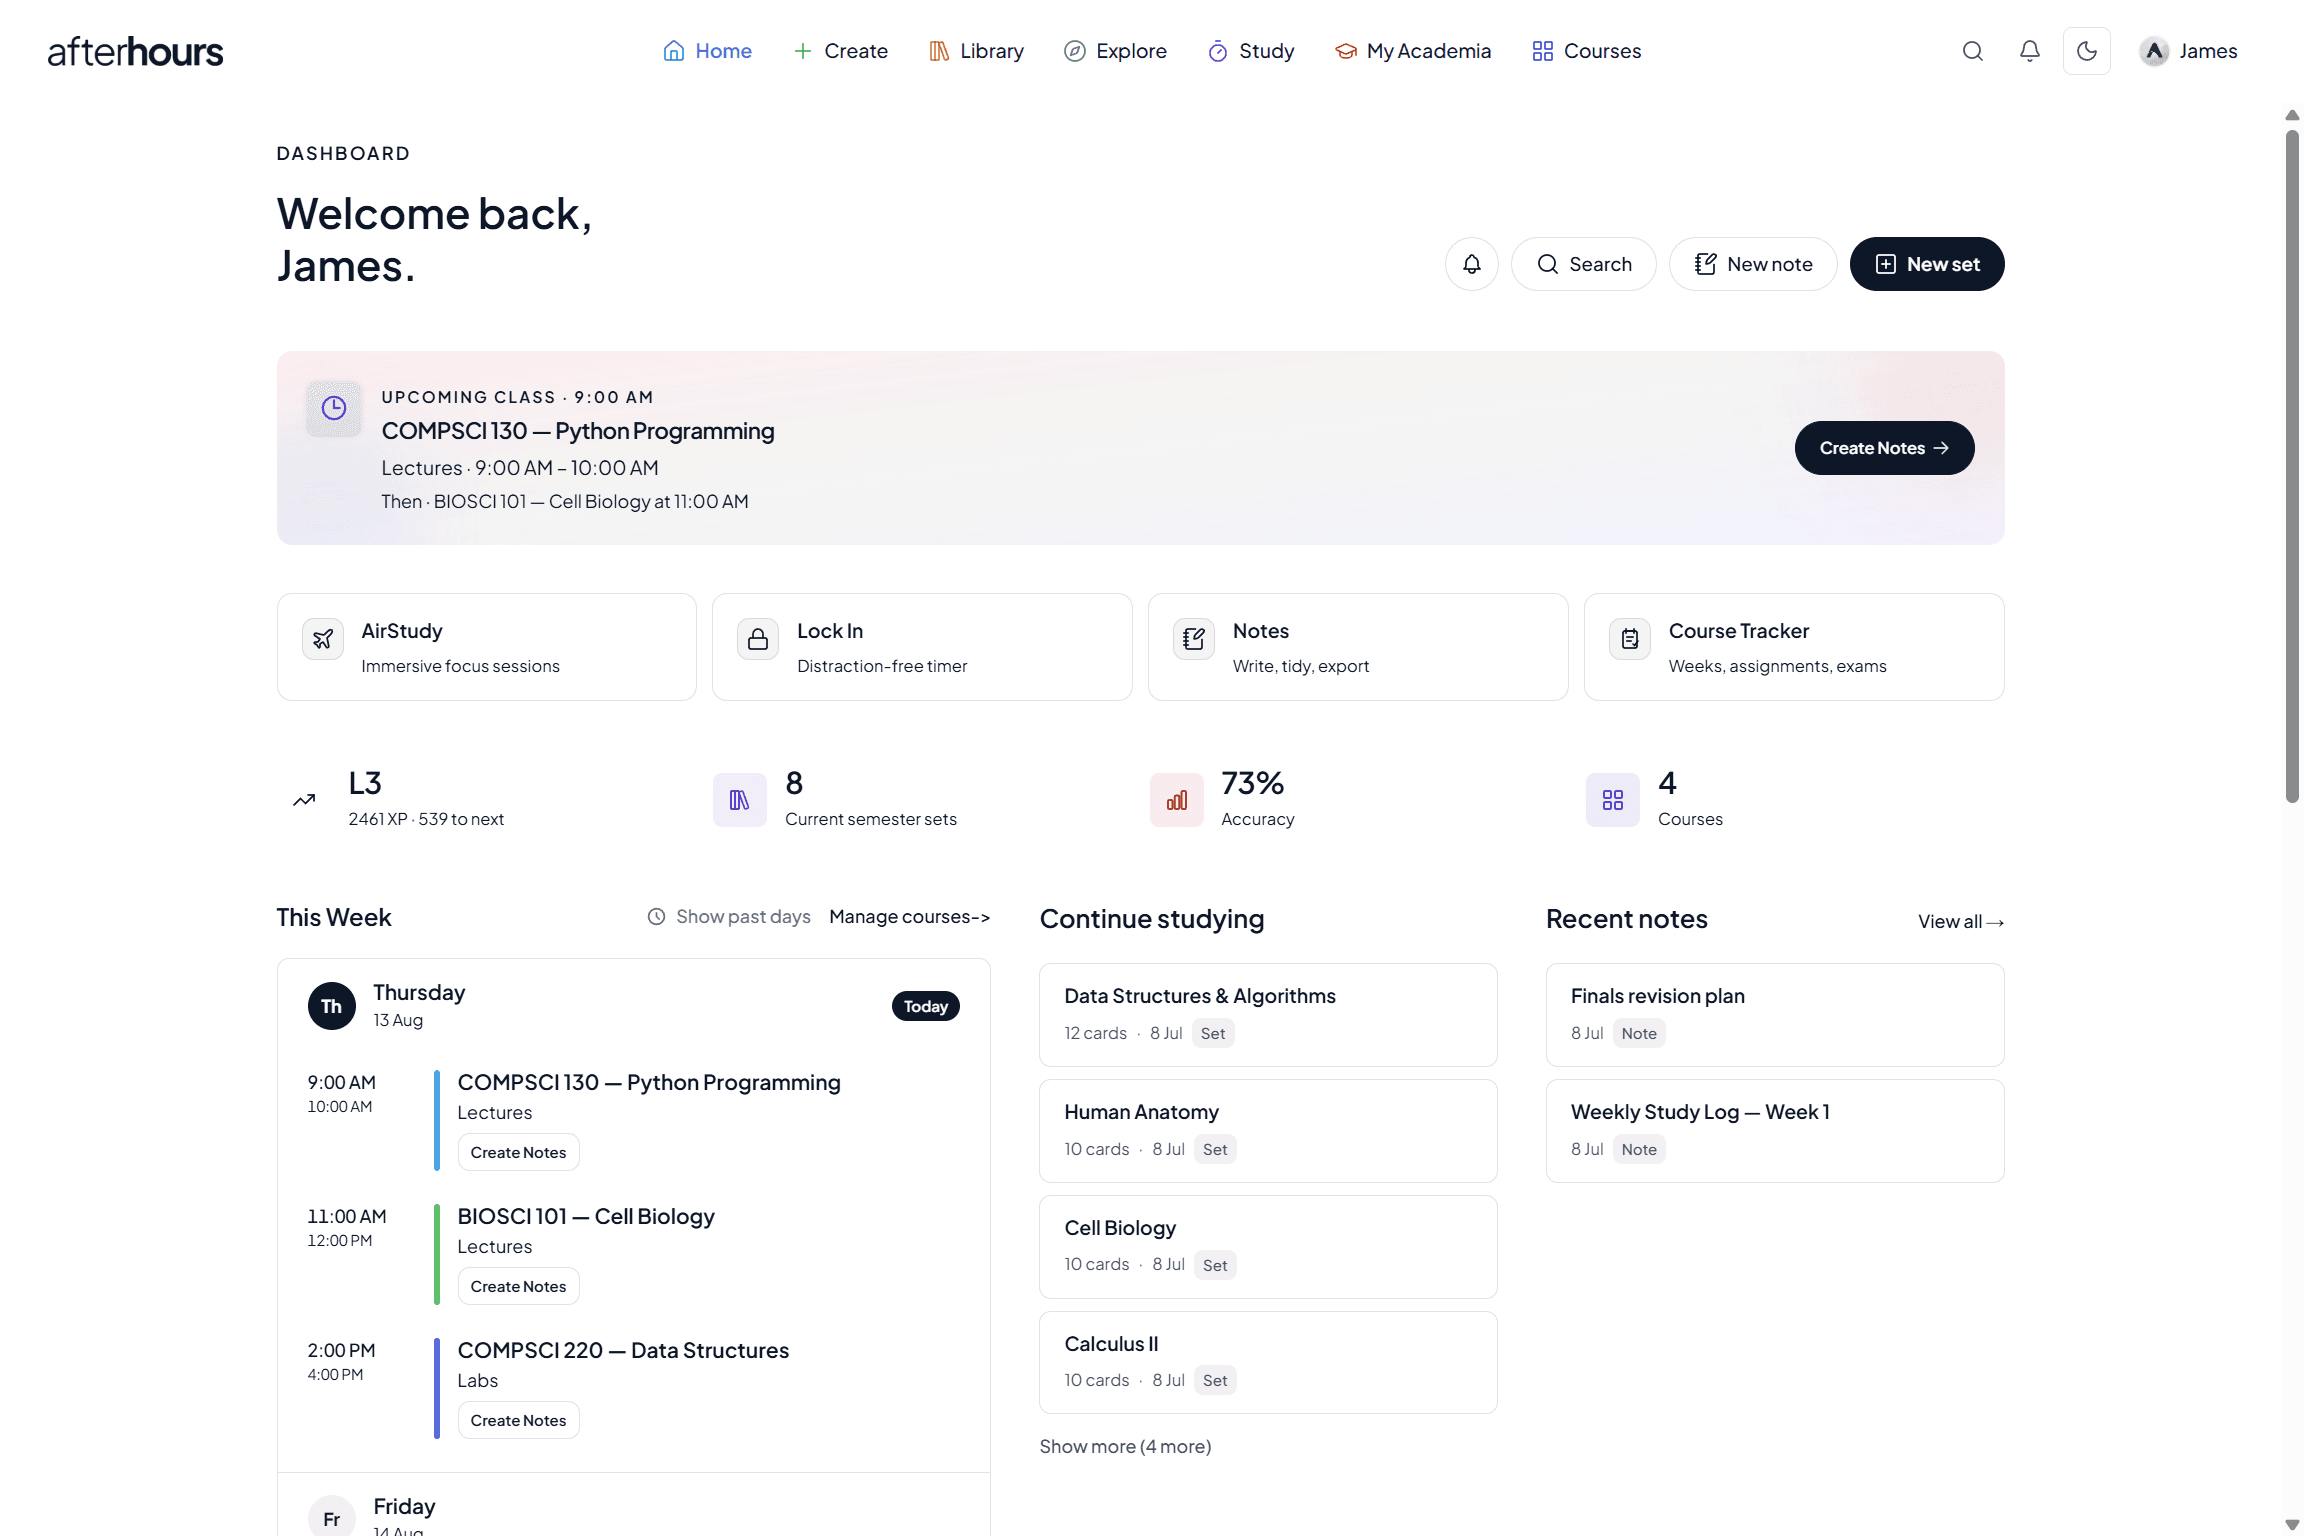Click the AirStudy plane icon
Image resolution: width=2304 pixels, height=1536 pixels.
[x=323, y=639]
